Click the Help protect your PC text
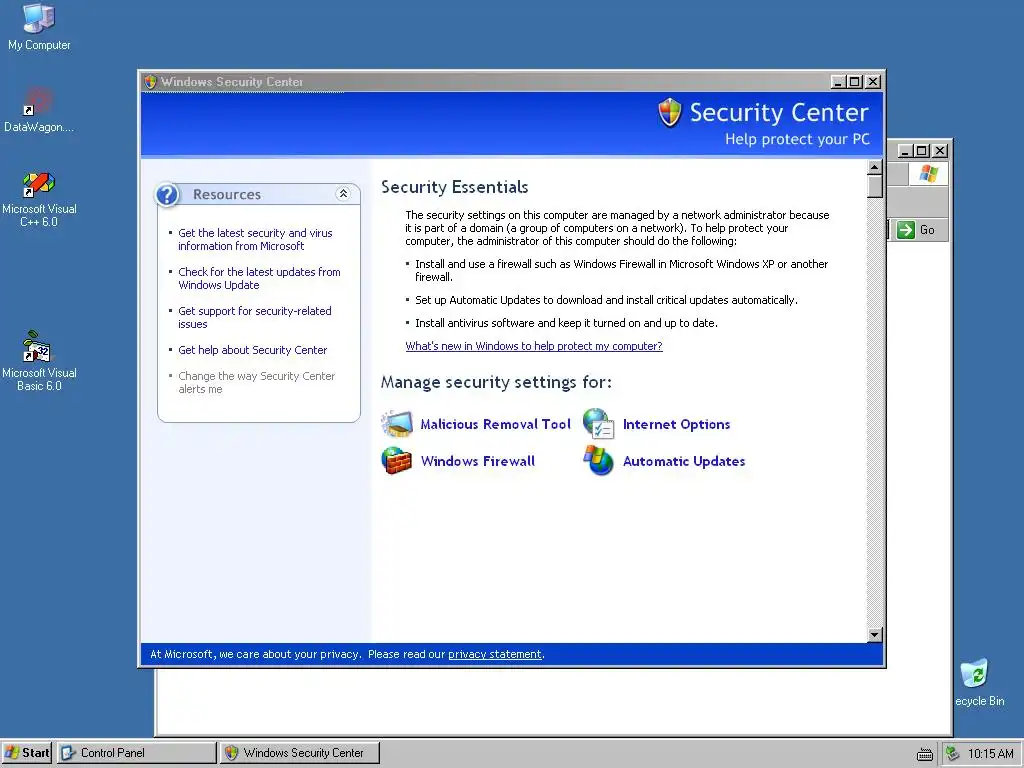The height and width of the screenshot is (768, 1024). point(797,139)
